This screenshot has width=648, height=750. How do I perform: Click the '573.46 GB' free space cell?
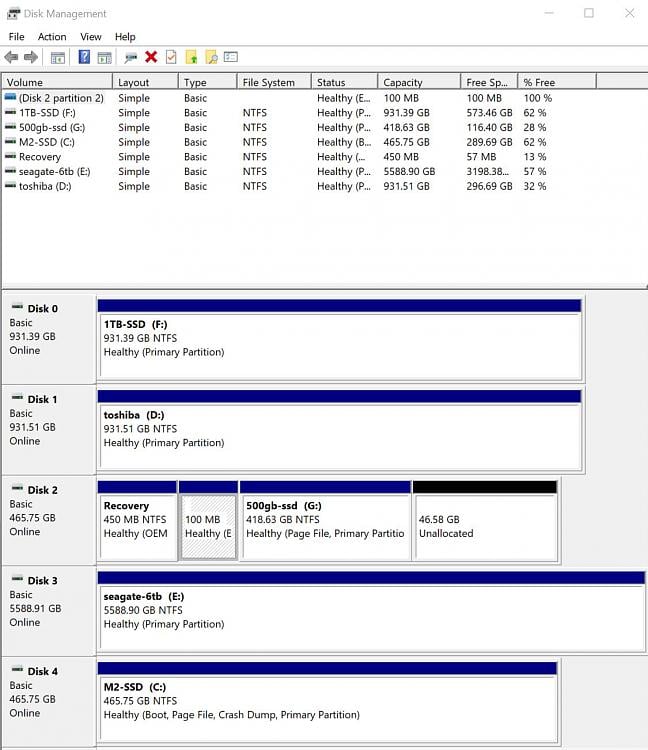pos(489,113)
